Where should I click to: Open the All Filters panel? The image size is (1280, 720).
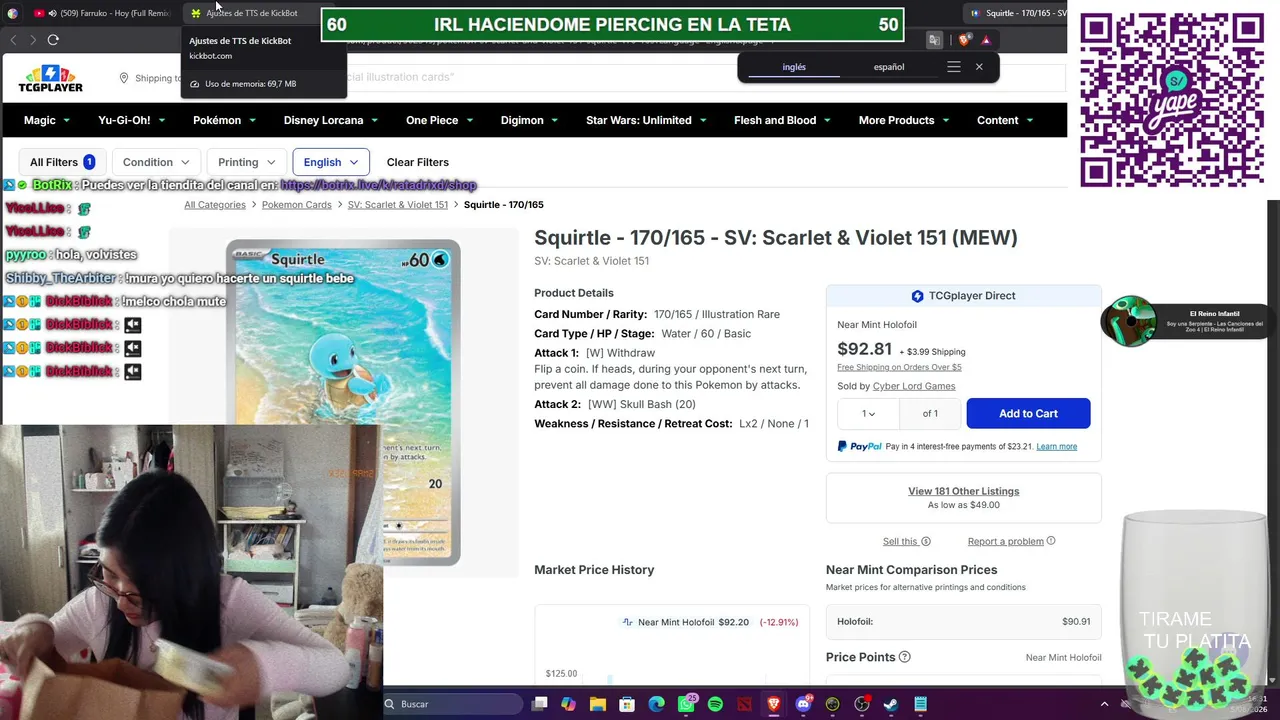tap(61, 162)
